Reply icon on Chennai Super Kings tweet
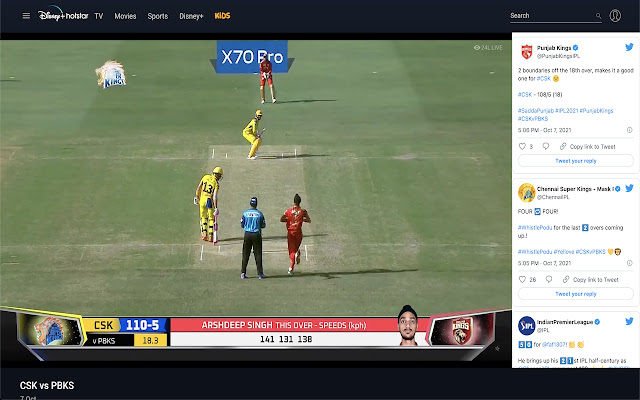 pos(549,279)
